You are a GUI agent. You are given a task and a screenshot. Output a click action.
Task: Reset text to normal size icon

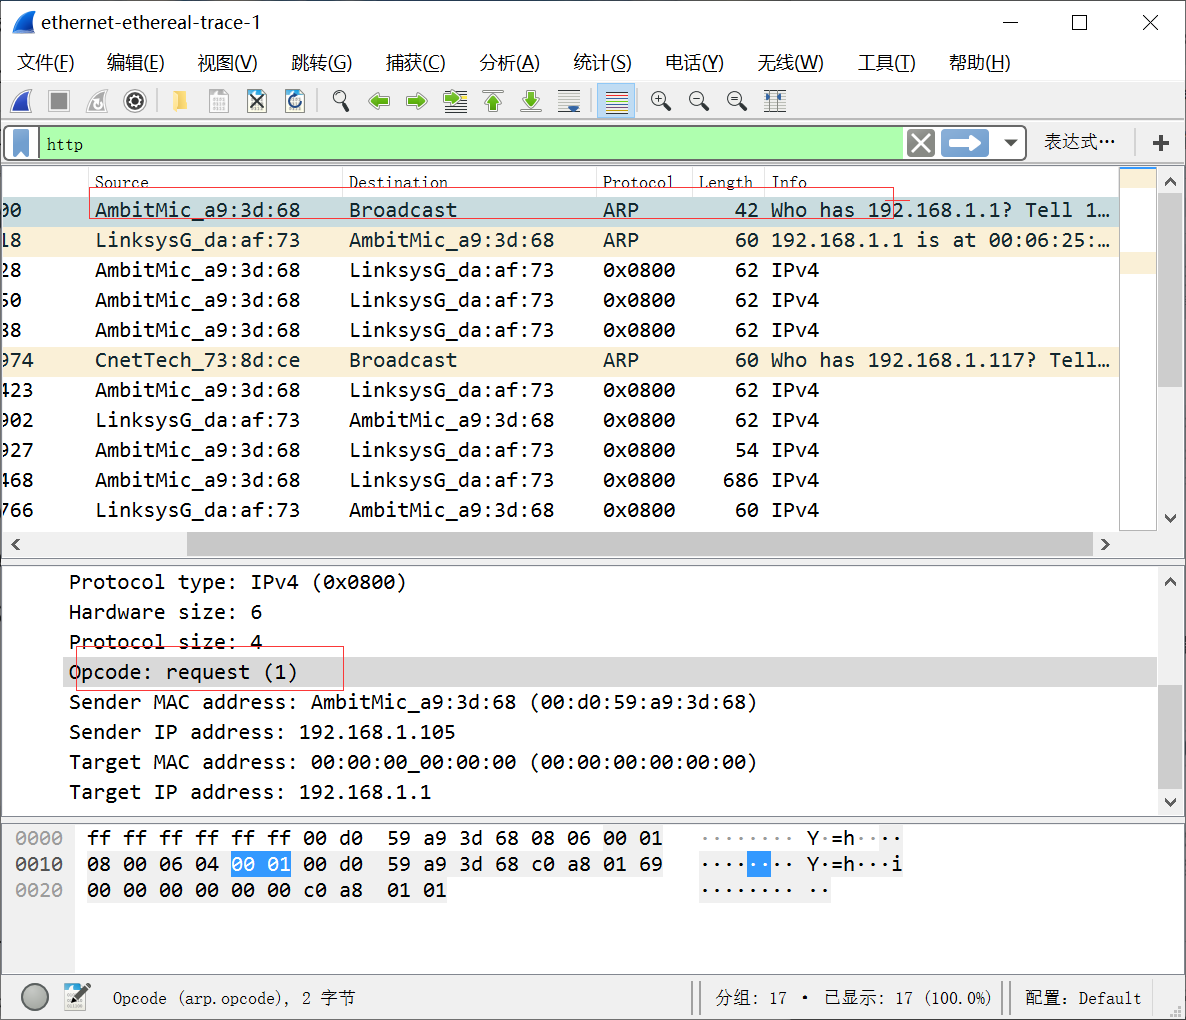[x=737, y=101]
